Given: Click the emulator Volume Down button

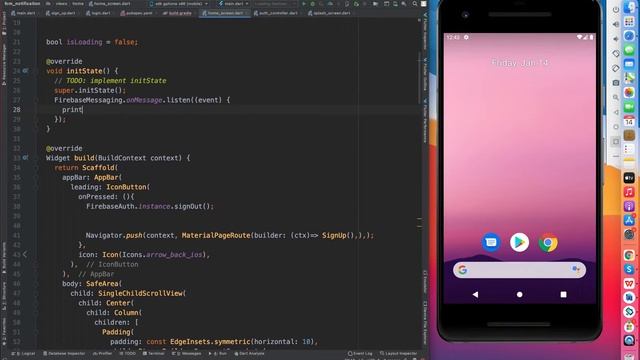Looking at the screenshot, I should tap(616, 39).
